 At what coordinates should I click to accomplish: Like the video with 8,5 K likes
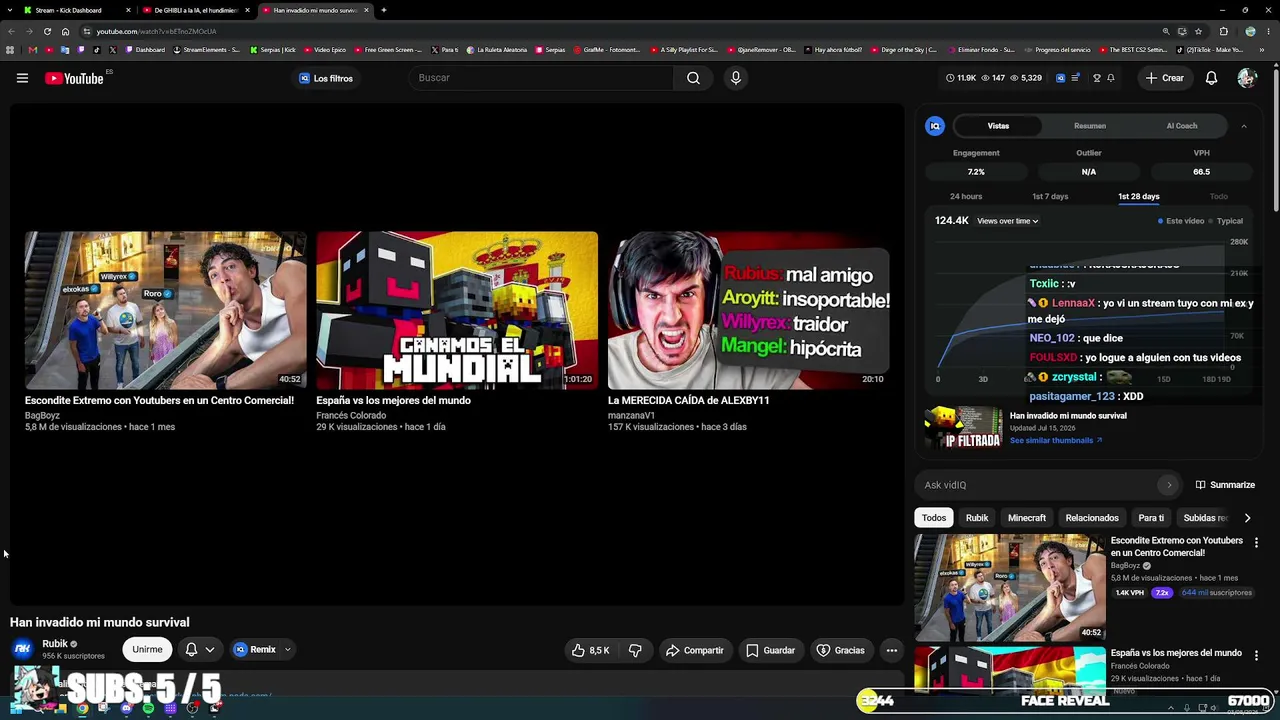click(x=590, y=650)
